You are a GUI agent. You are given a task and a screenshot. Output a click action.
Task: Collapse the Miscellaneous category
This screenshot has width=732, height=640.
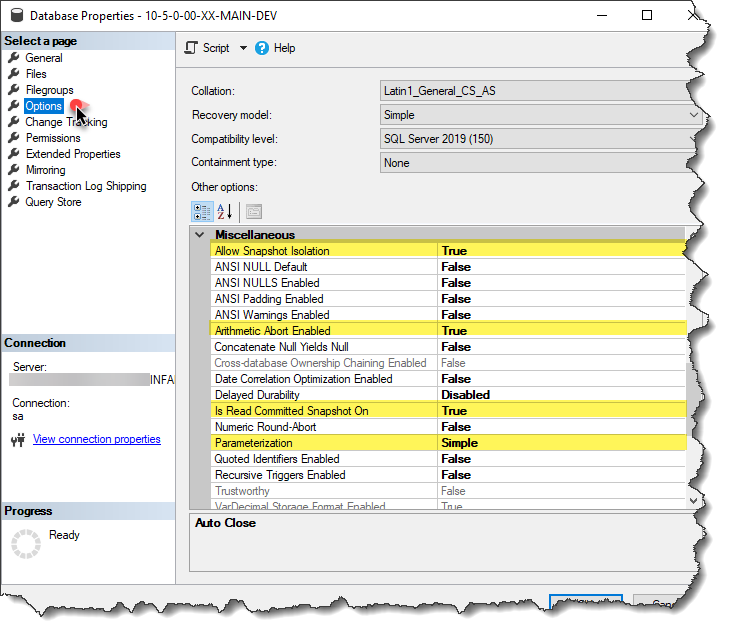click(x=200, y=234)
